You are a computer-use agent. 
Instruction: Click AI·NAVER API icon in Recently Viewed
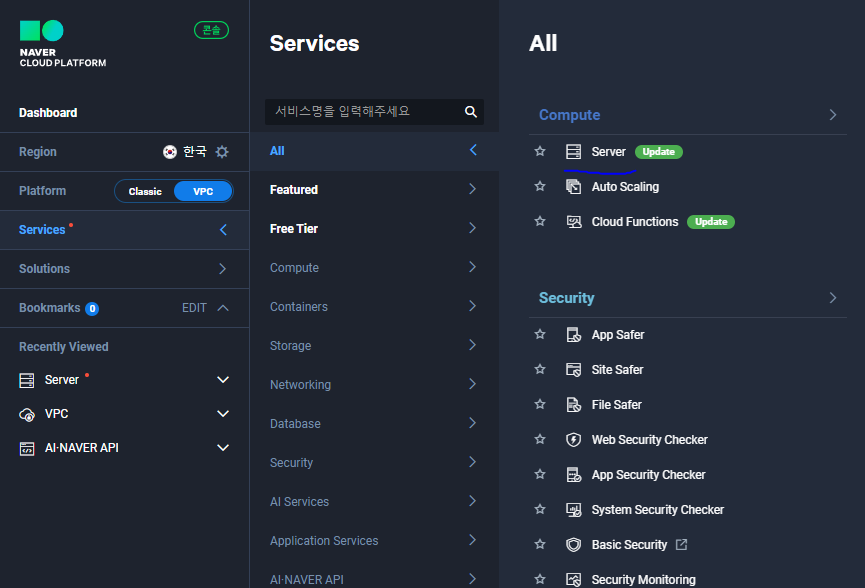(x=26, y=448)
